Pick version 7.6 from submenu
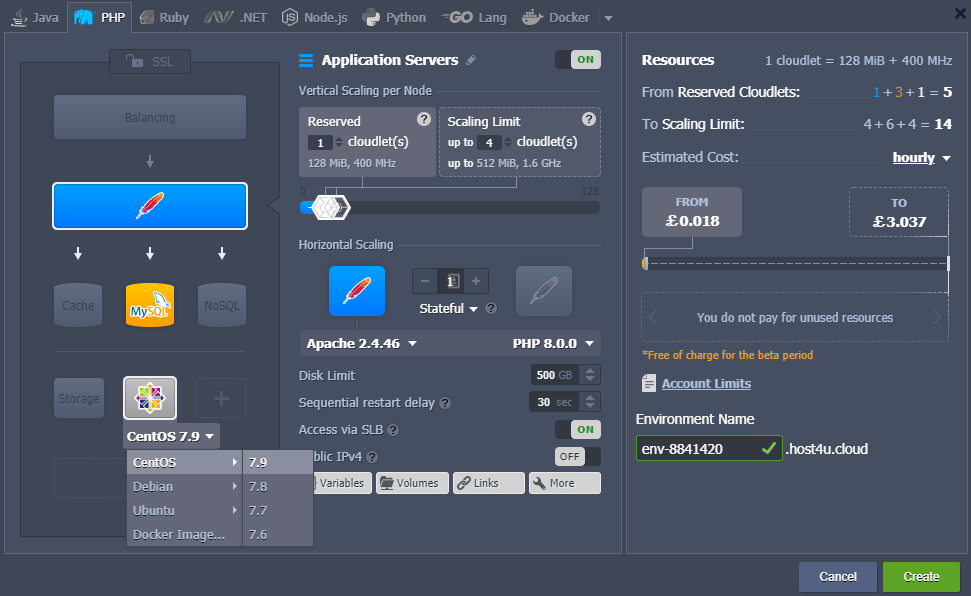Viewport: 971px width, 596px height. (277, 534)
